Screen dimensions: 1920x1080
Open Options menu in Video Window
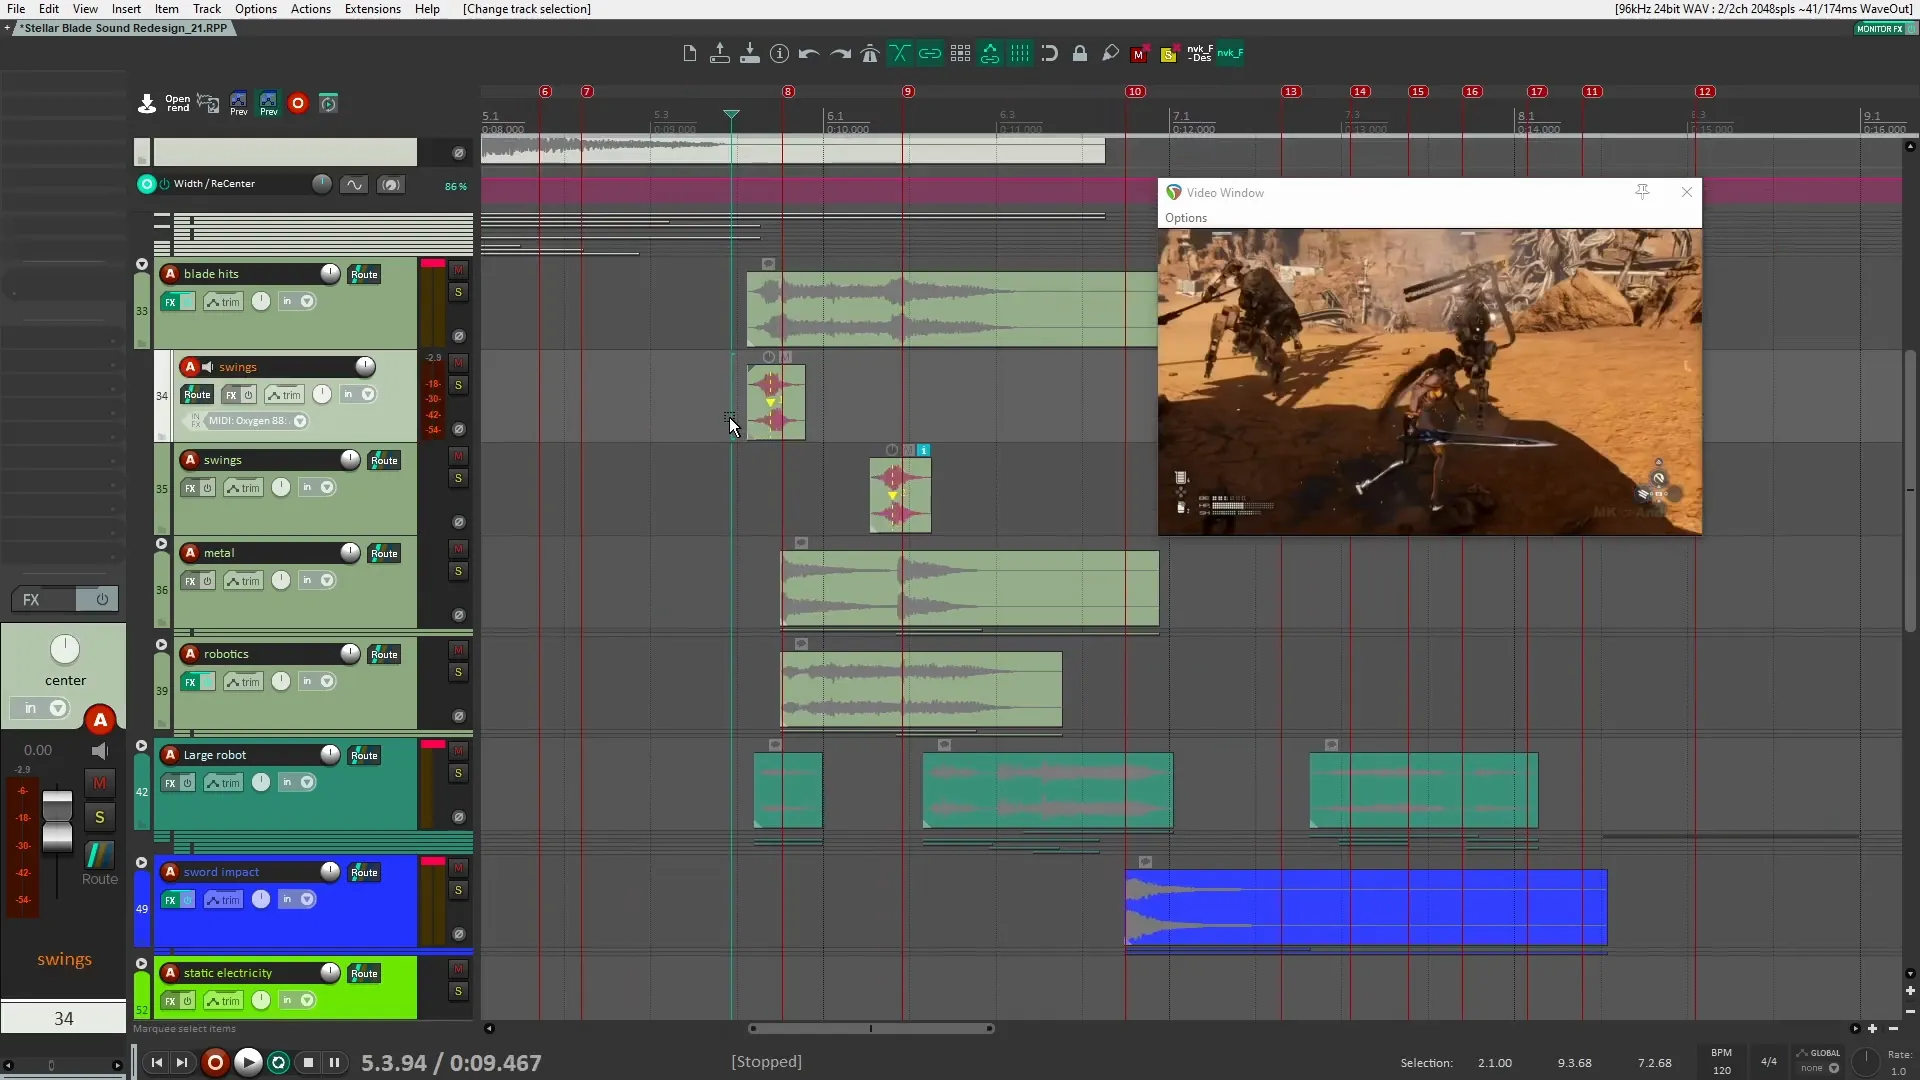pos(1185,218)
